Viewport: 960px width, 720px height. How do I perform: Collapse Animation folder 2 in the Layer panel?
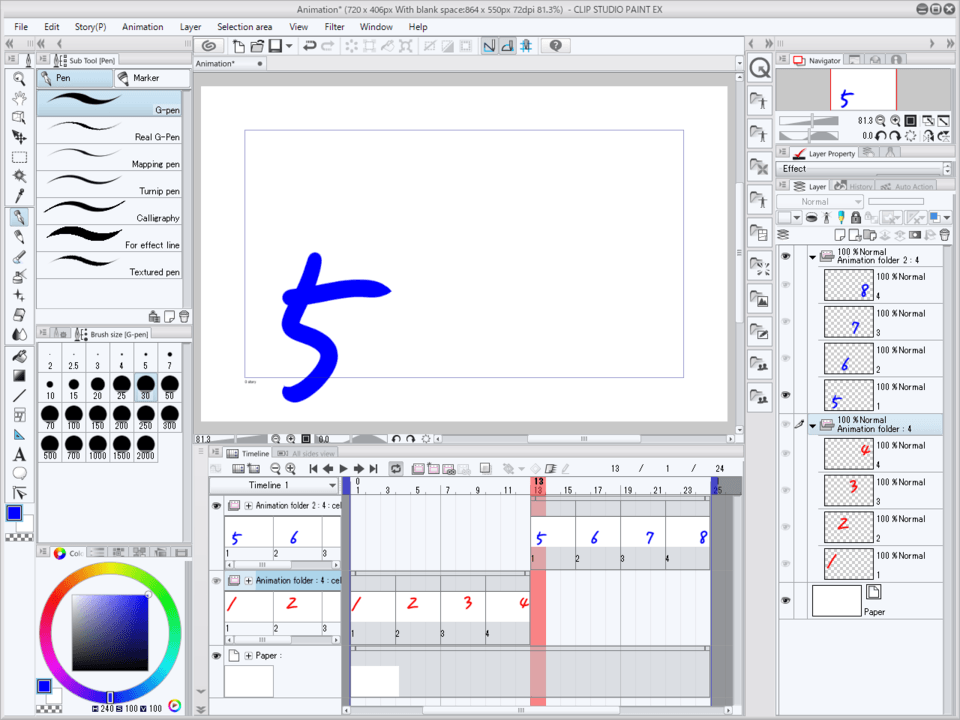point(812,257)
